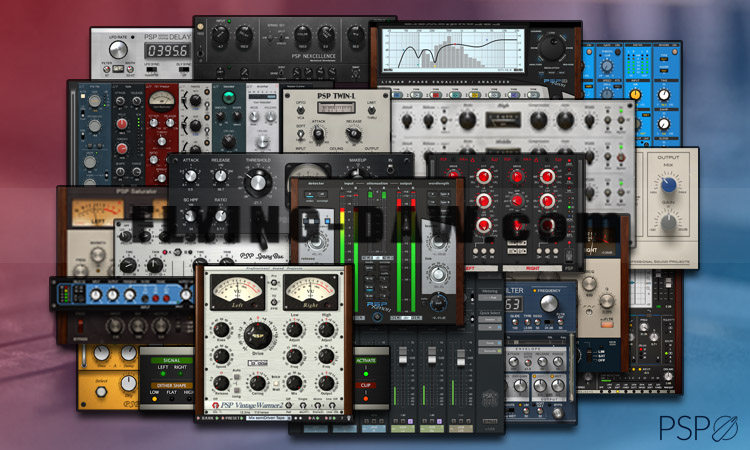Click the red power icon on VintageWarmer2
Viewport: 750px width, 450px height.
click(x=215, y=405)
